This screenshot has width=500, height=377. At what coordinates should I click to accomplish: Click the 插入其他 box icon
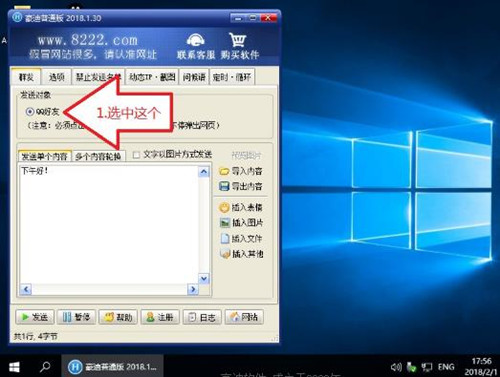tap(225, 254)
